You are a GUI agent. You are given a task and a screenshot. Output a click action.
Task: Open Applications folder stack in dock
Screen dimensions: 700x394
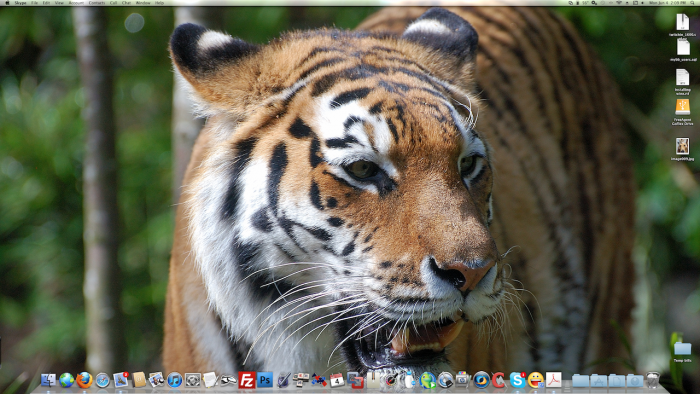tap(599, 380)
